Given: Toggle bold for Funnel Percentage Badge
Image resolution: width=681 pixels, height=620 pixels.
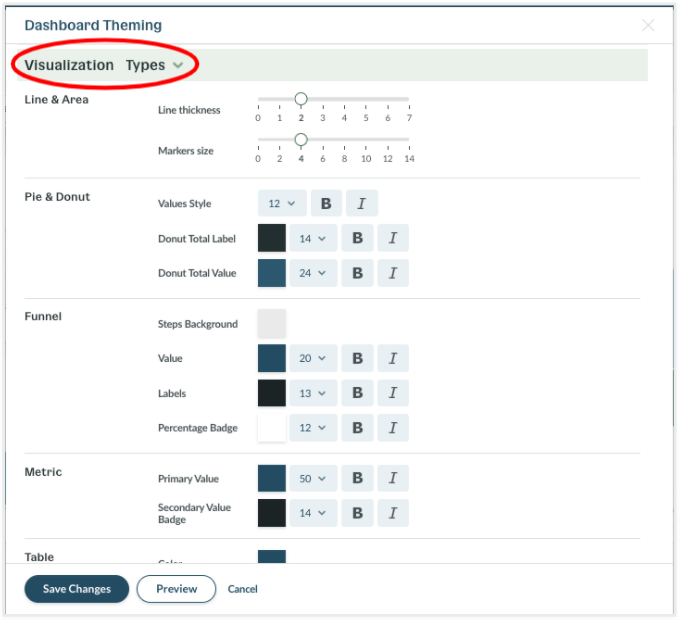Looking at the screenshot, I should 357,428.
